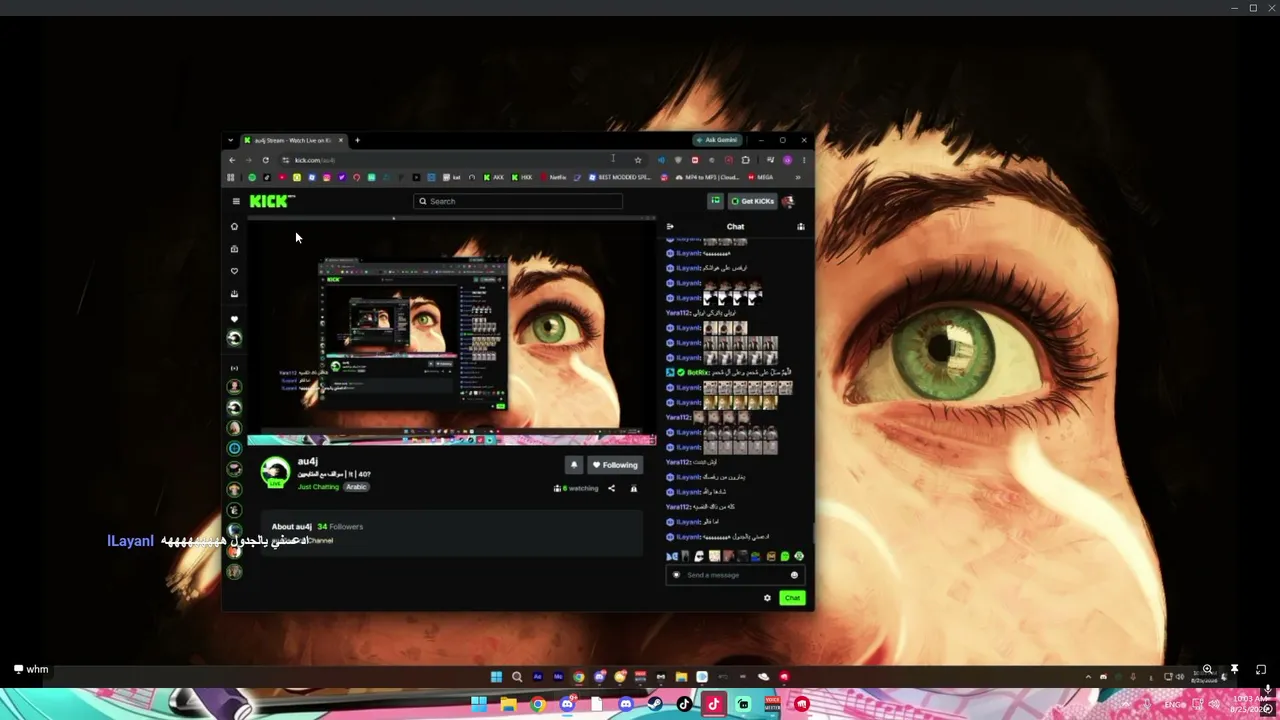This screenshot has height=720, width=1280.
Task: Go to Home in Kick sidebar
Action: [x=234, y=227]
